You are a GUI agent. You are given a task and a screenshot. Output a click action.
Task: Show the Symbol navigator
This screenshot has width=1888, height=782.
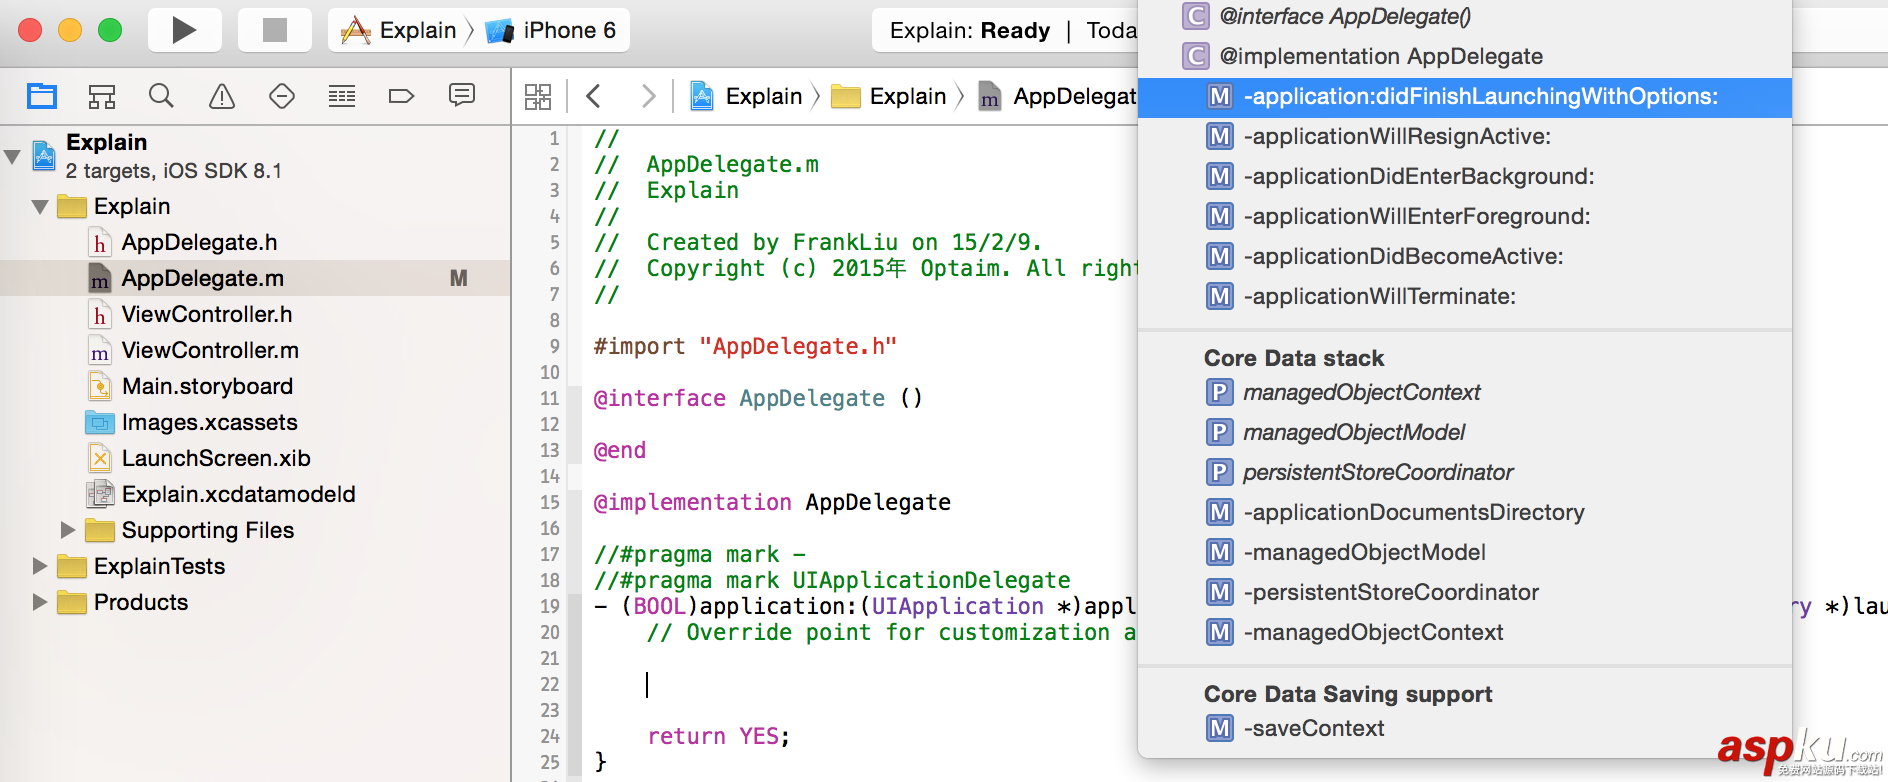(101, 96)
